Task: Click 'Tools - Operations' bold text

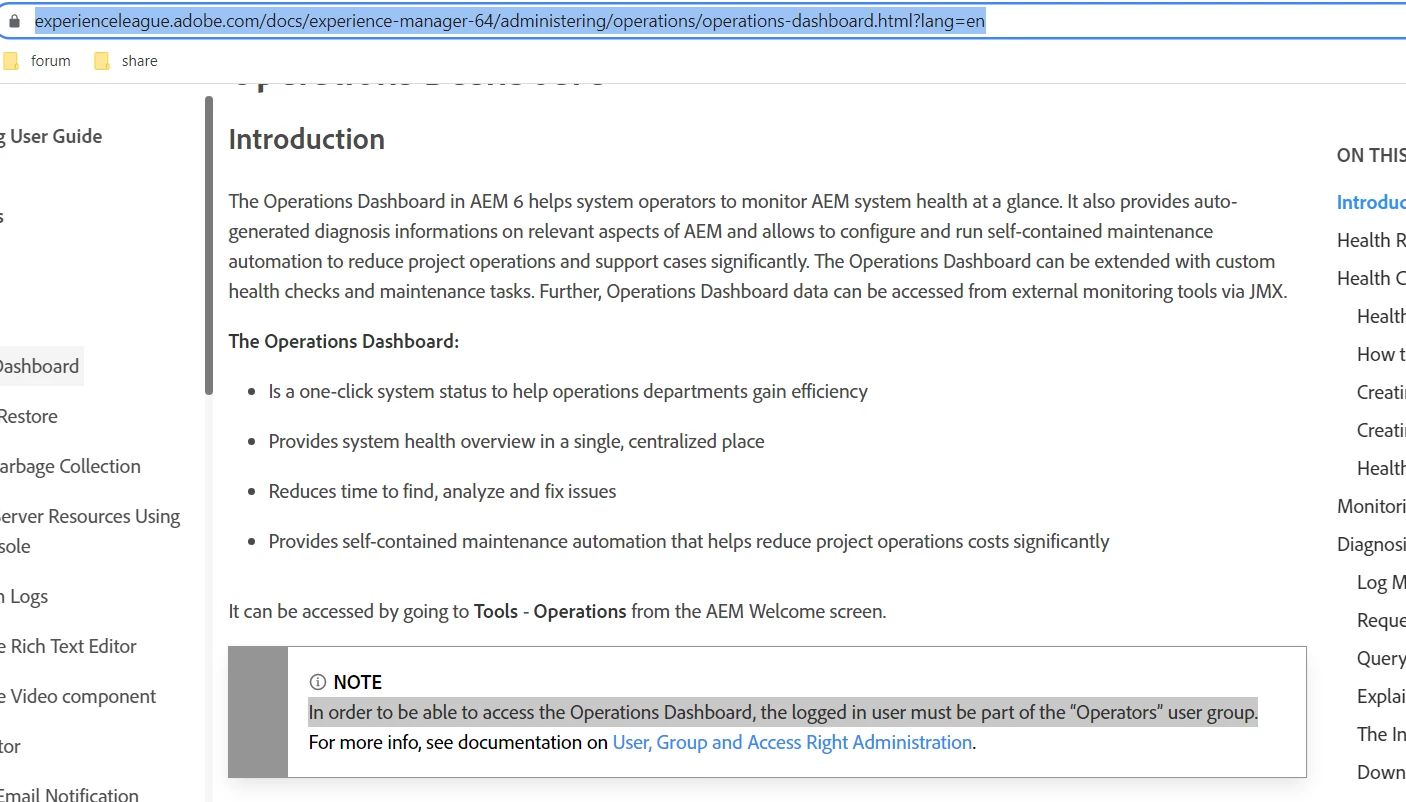Action: coord(550,611)
